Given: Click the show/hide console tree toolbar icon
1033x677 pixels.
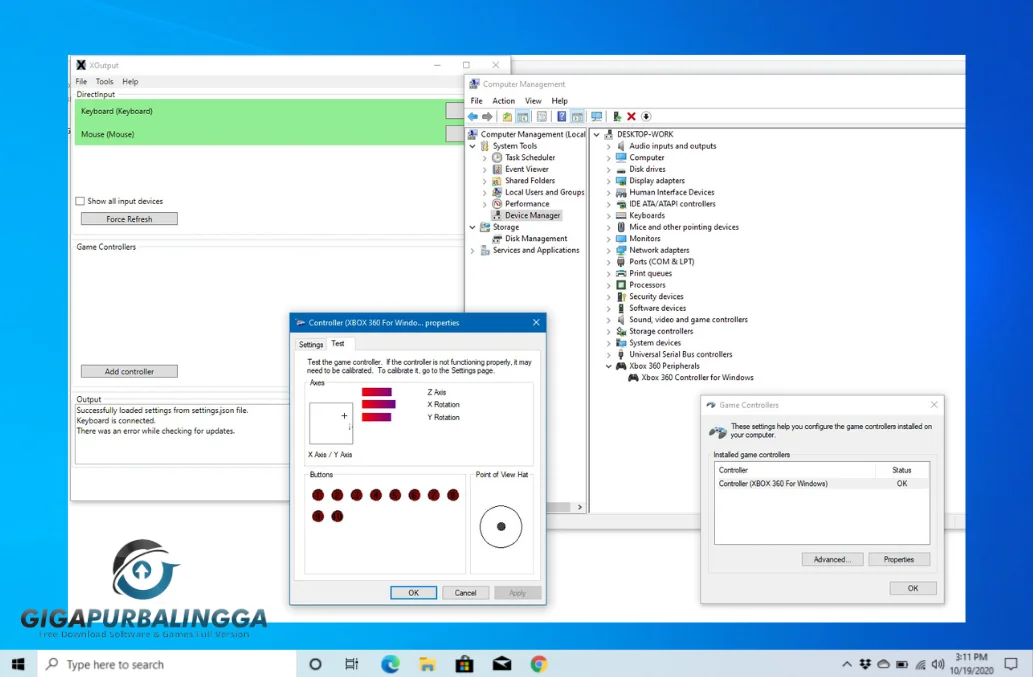Looking at the screenshot, I should [x=523, y=116].
